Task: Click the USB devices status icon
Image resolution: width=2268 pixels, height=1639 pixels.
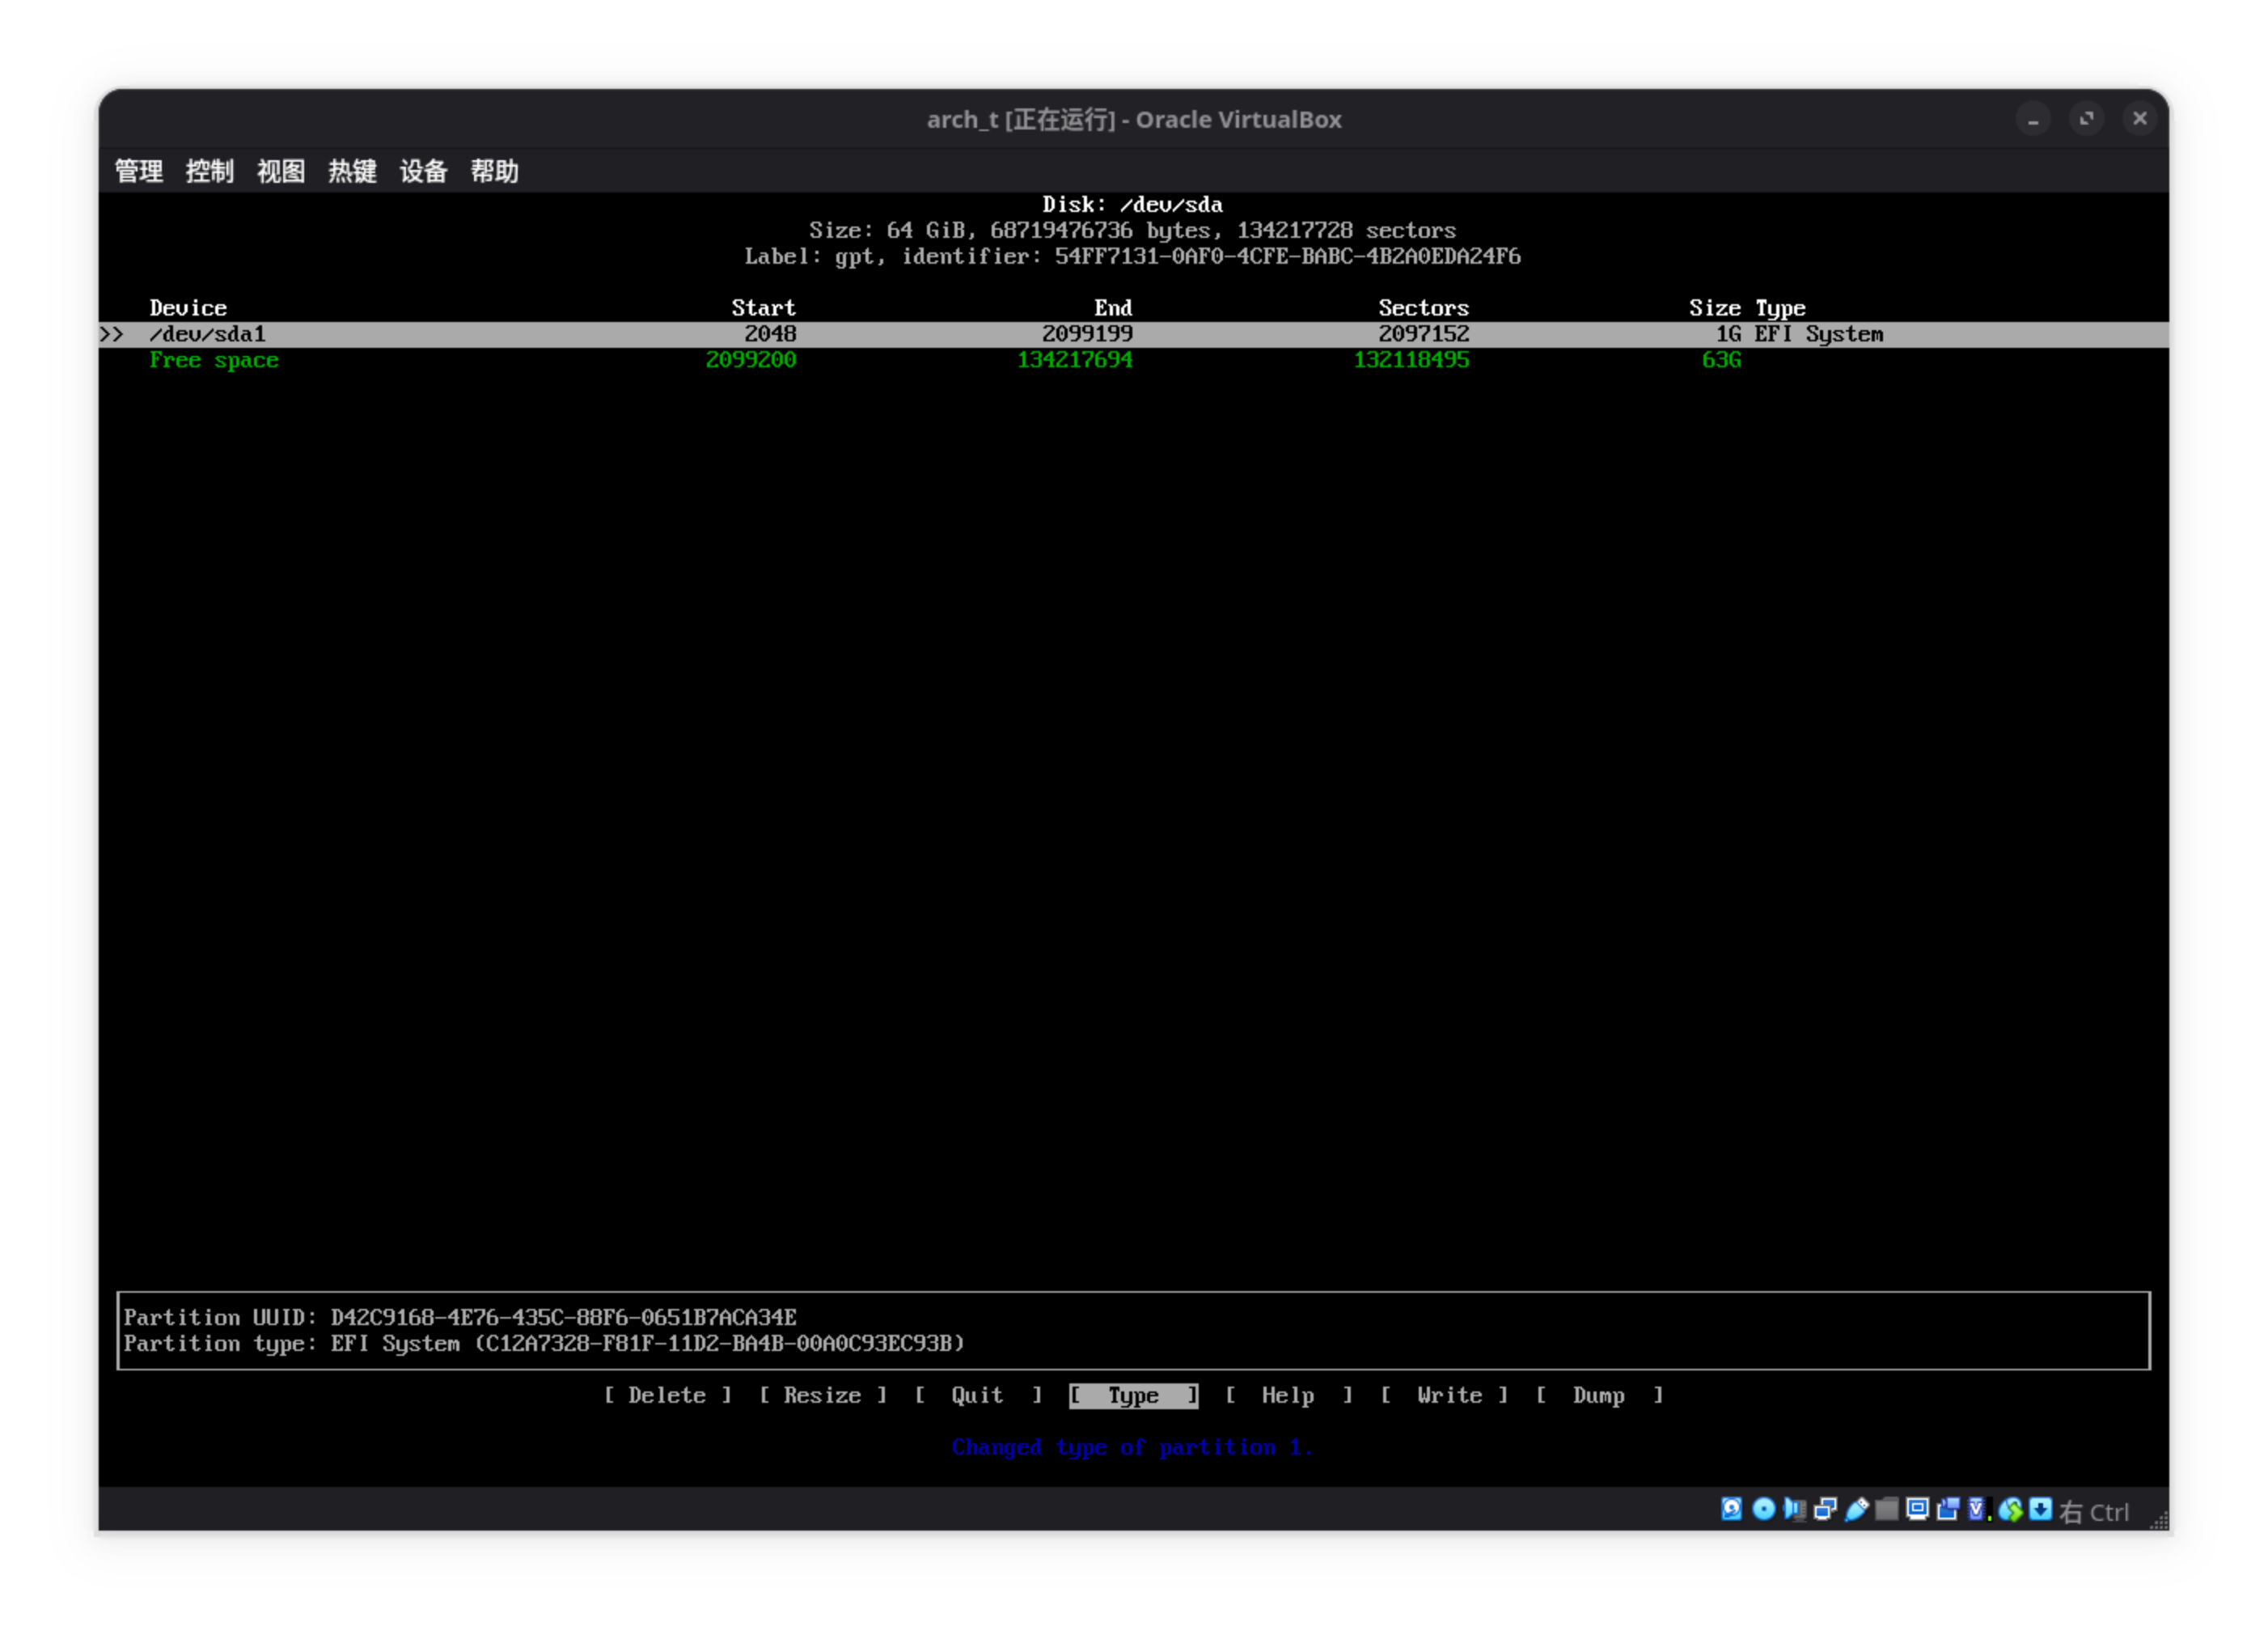Action: (x=1858, y=1510)
